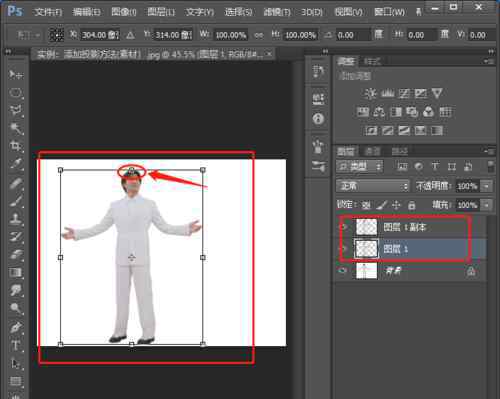Open the Layers panel menu

pyautogui.click(x=489, y=151)
